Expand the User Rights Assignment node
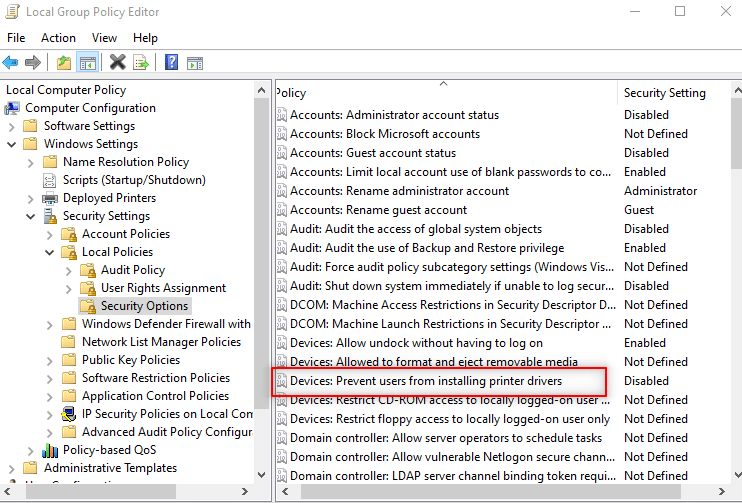 (x=69, y=289)
